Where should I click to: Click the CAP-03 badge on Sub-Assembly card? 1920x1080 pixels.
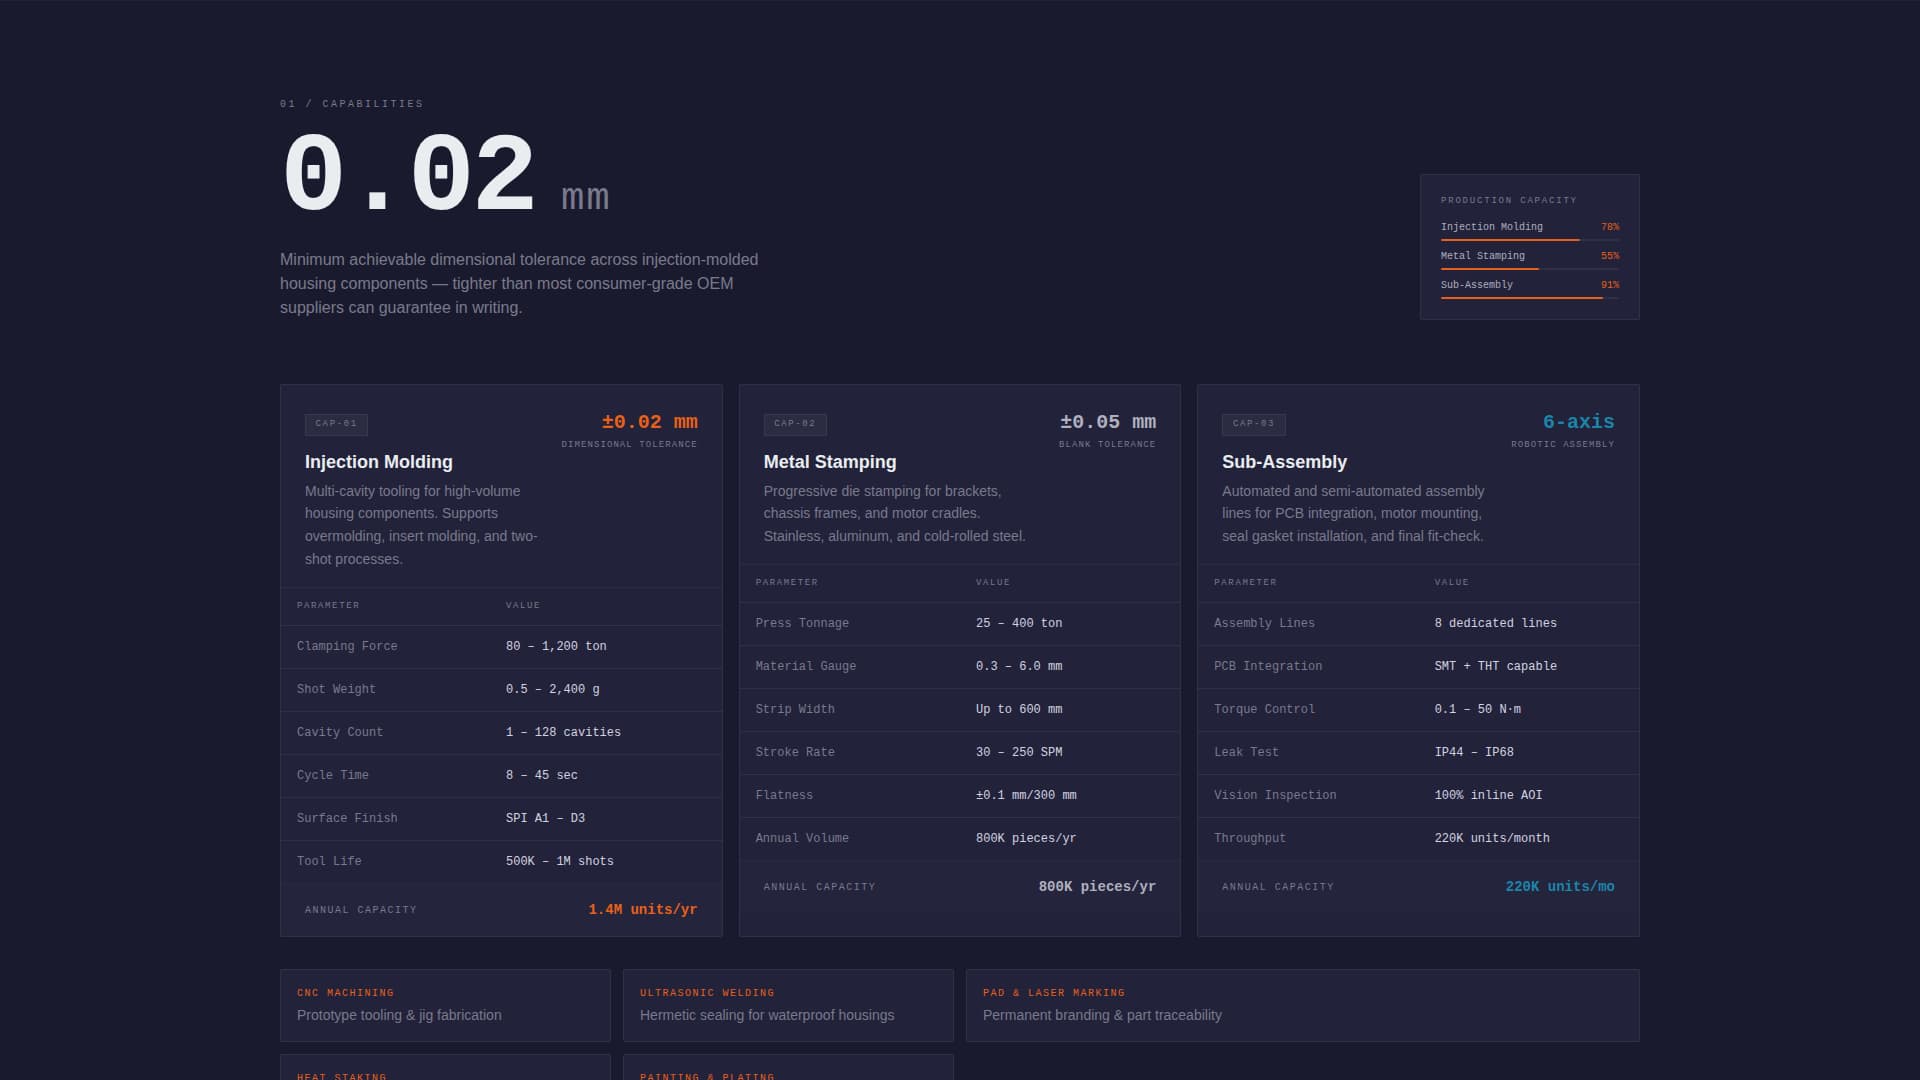click(1254, 424)
